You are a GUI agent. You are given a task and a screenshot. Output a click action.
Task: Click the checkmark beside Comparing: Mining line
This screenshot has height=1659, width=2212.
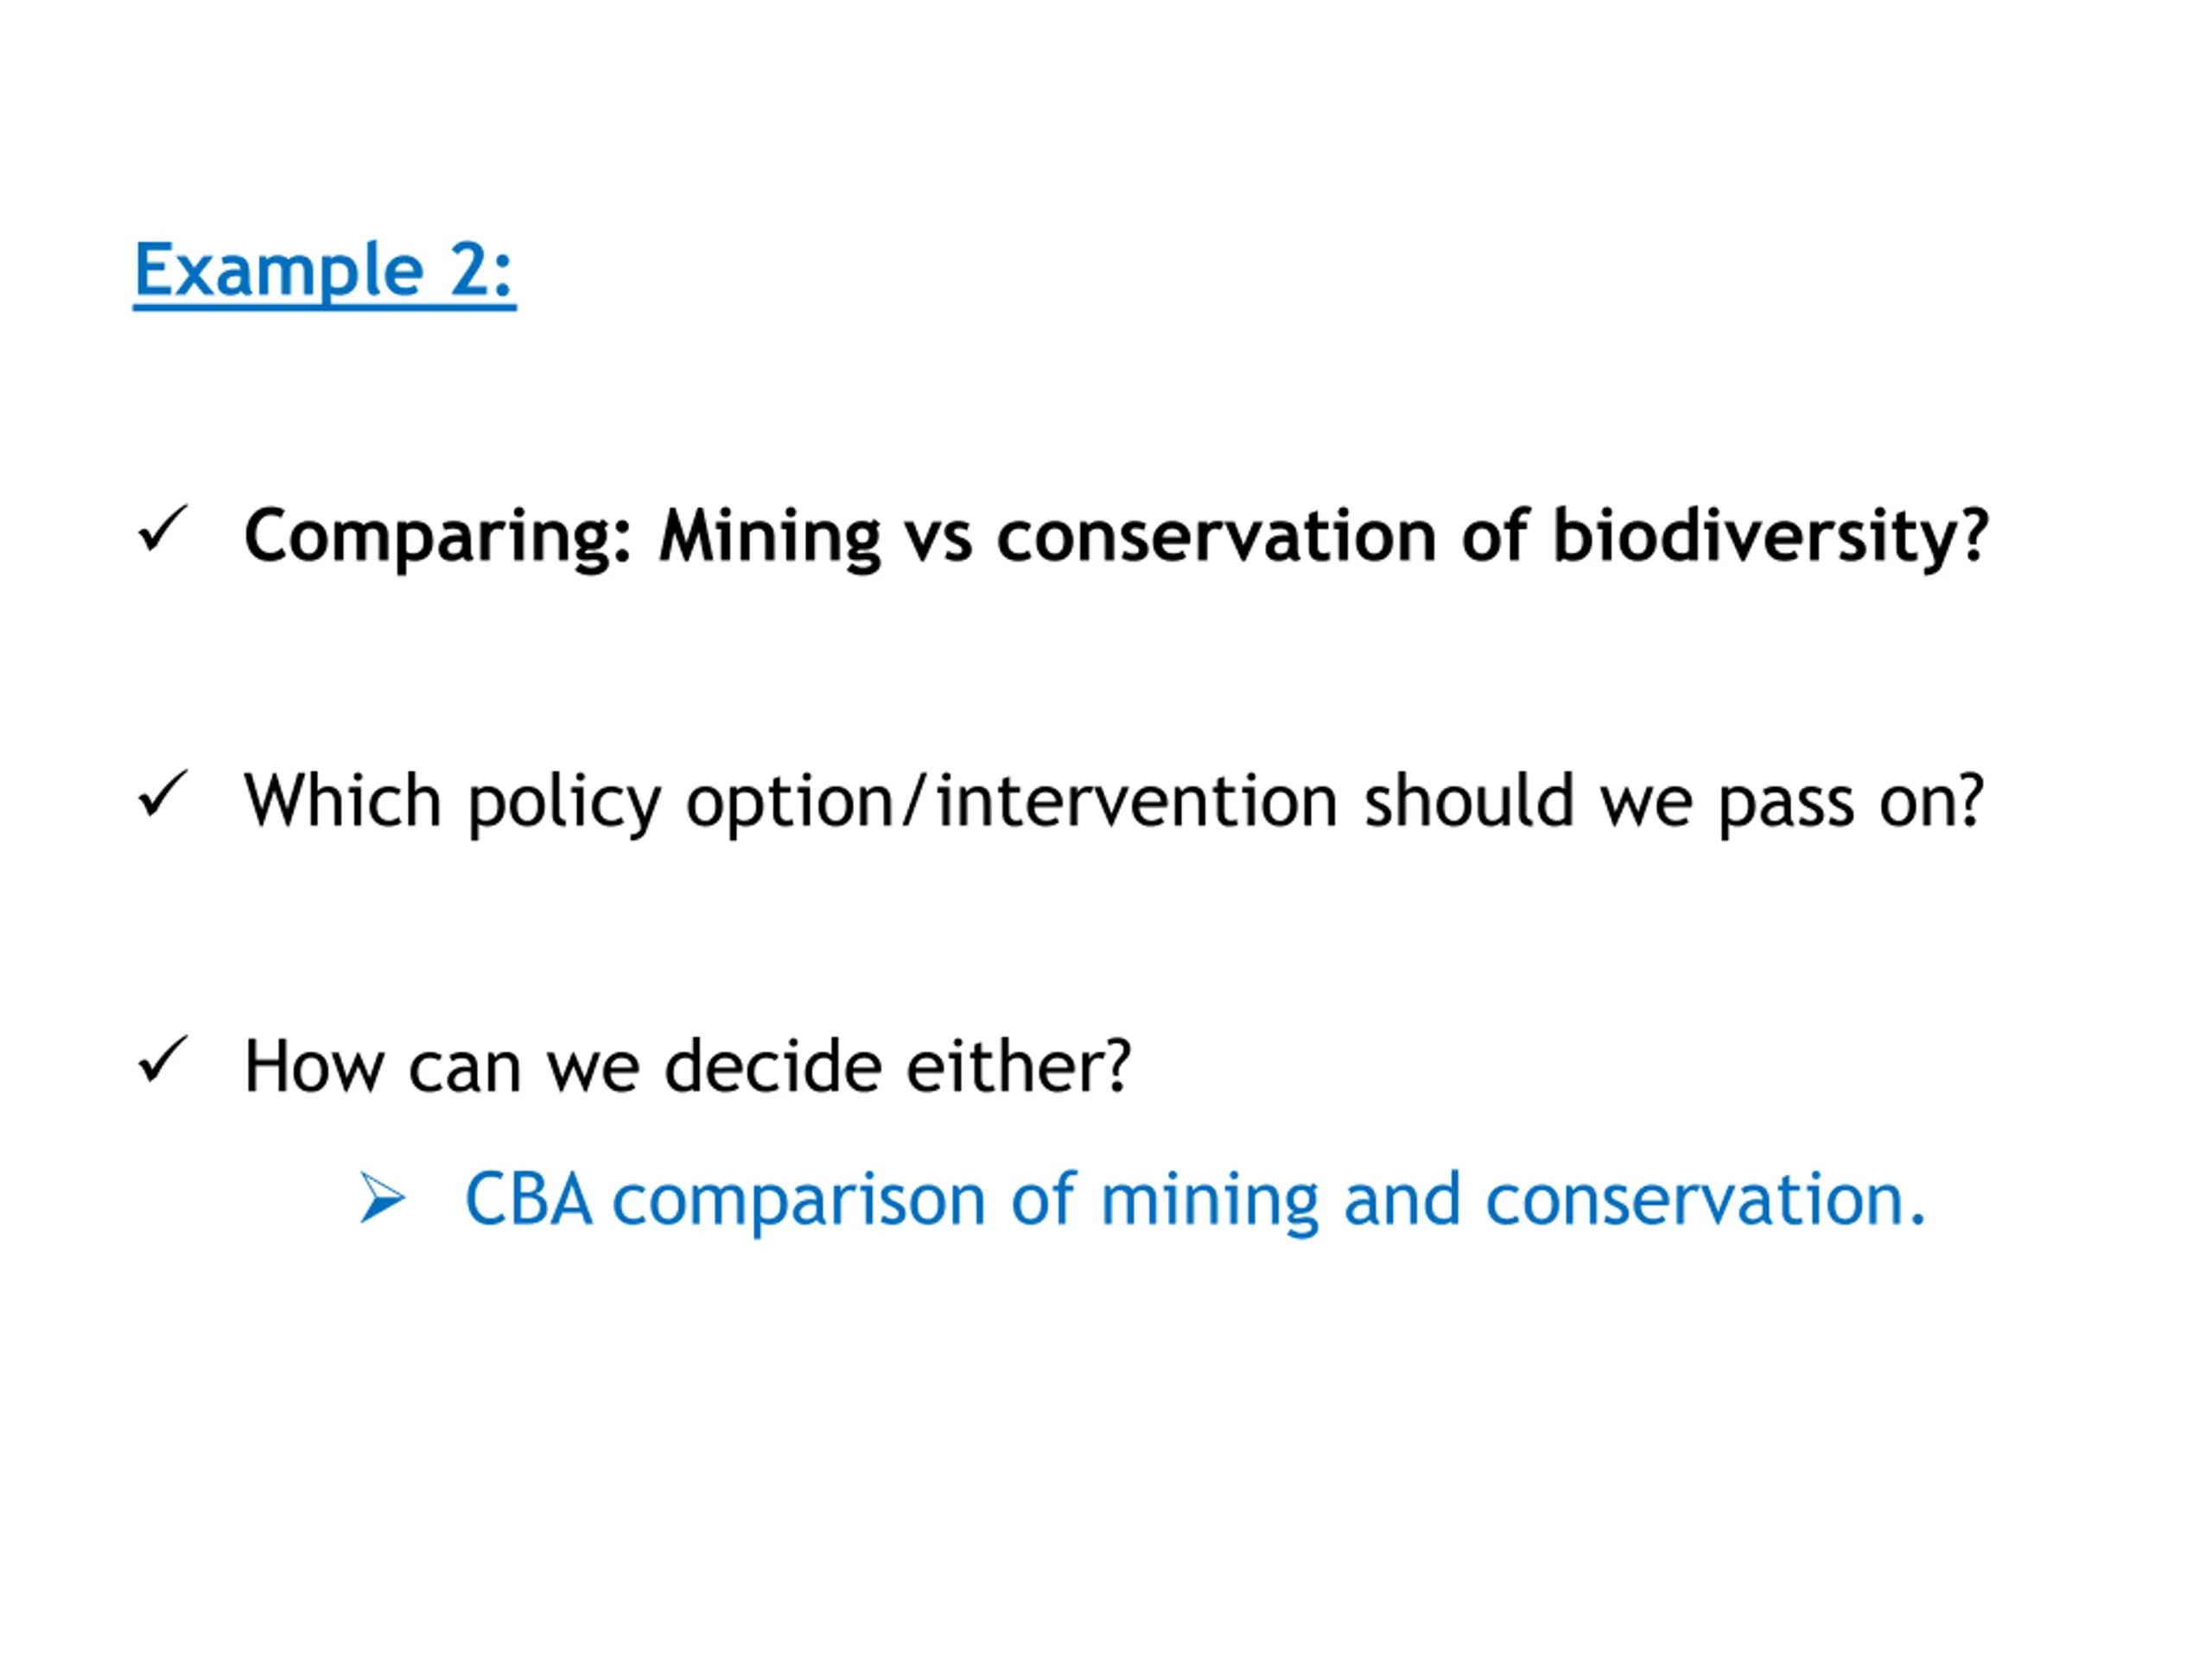click(162, 529)
